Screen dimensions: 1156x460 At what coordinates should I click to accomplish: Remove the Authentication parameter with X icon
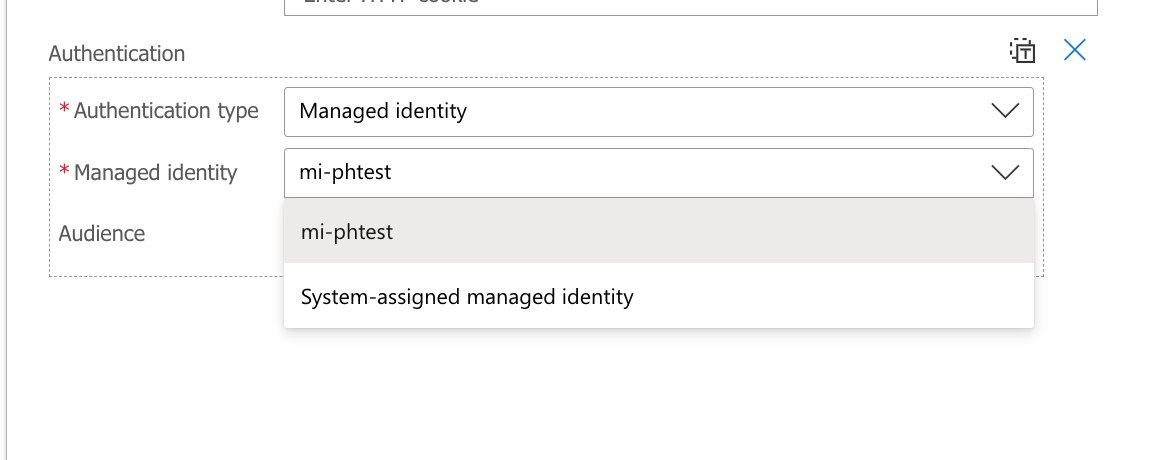[1075, 50]
